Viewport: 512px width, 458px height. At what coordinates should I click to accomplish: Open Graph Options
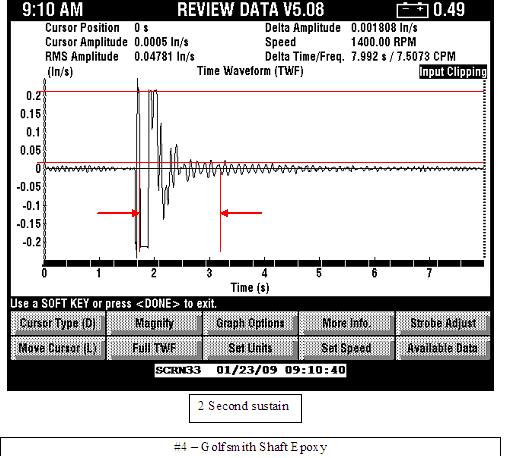pyautogui.click(x=250, y=323)
